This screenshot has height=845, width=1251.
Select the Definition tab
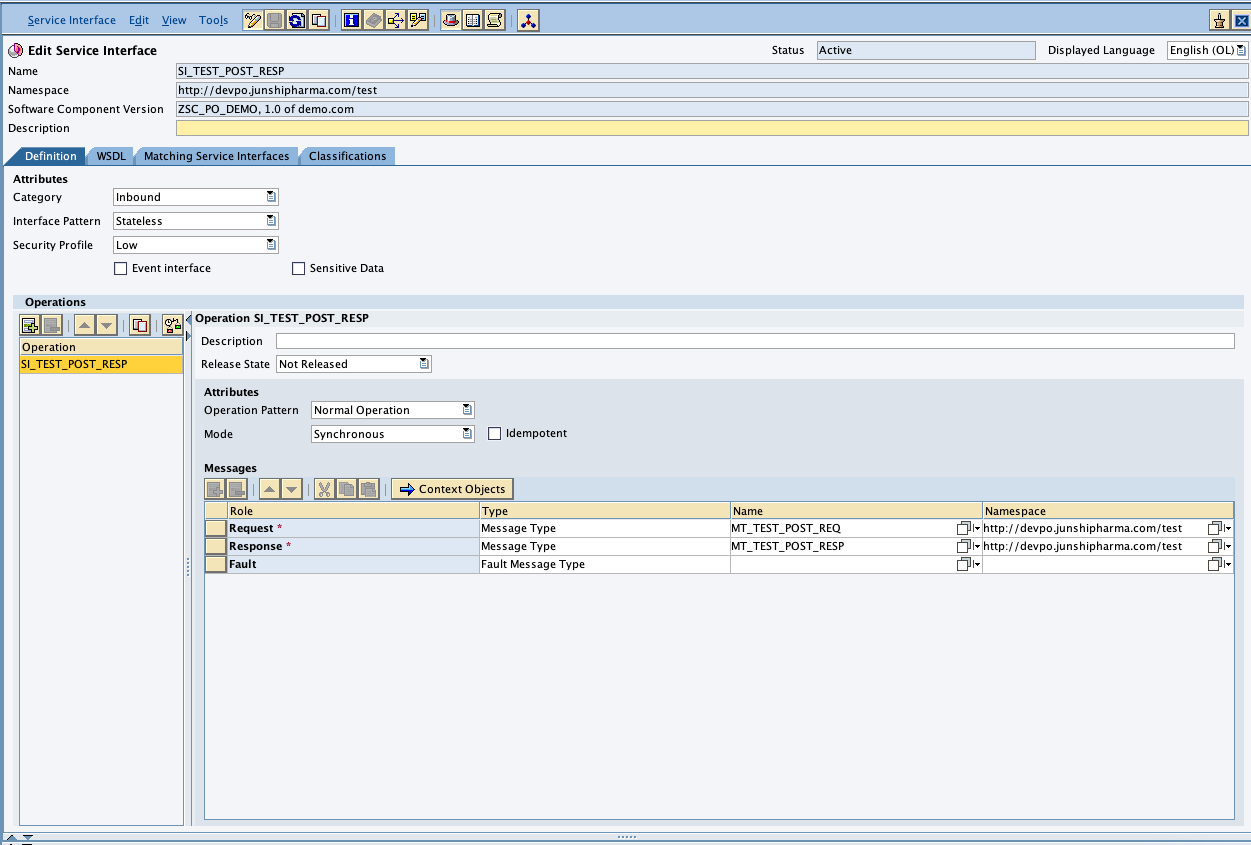click(50, 156)
